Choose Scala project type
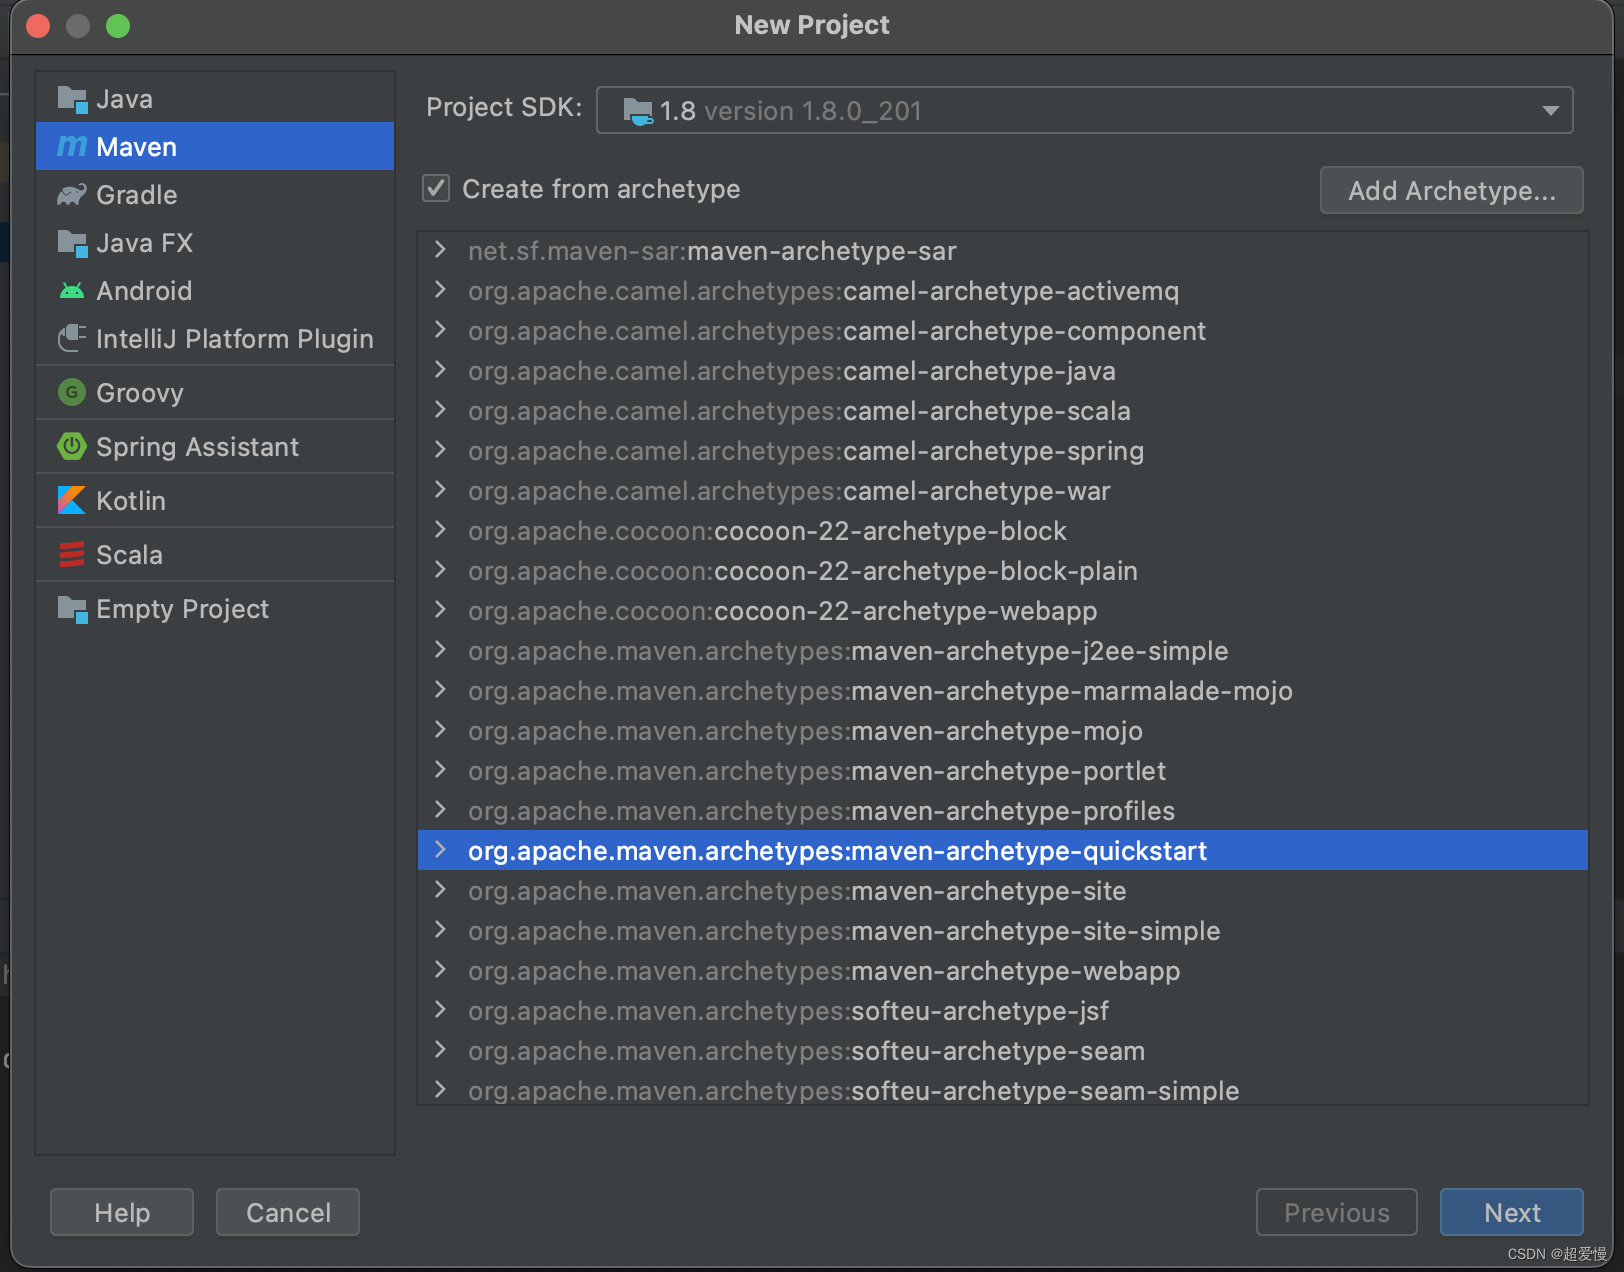1624x1272 pixels. 215,555
